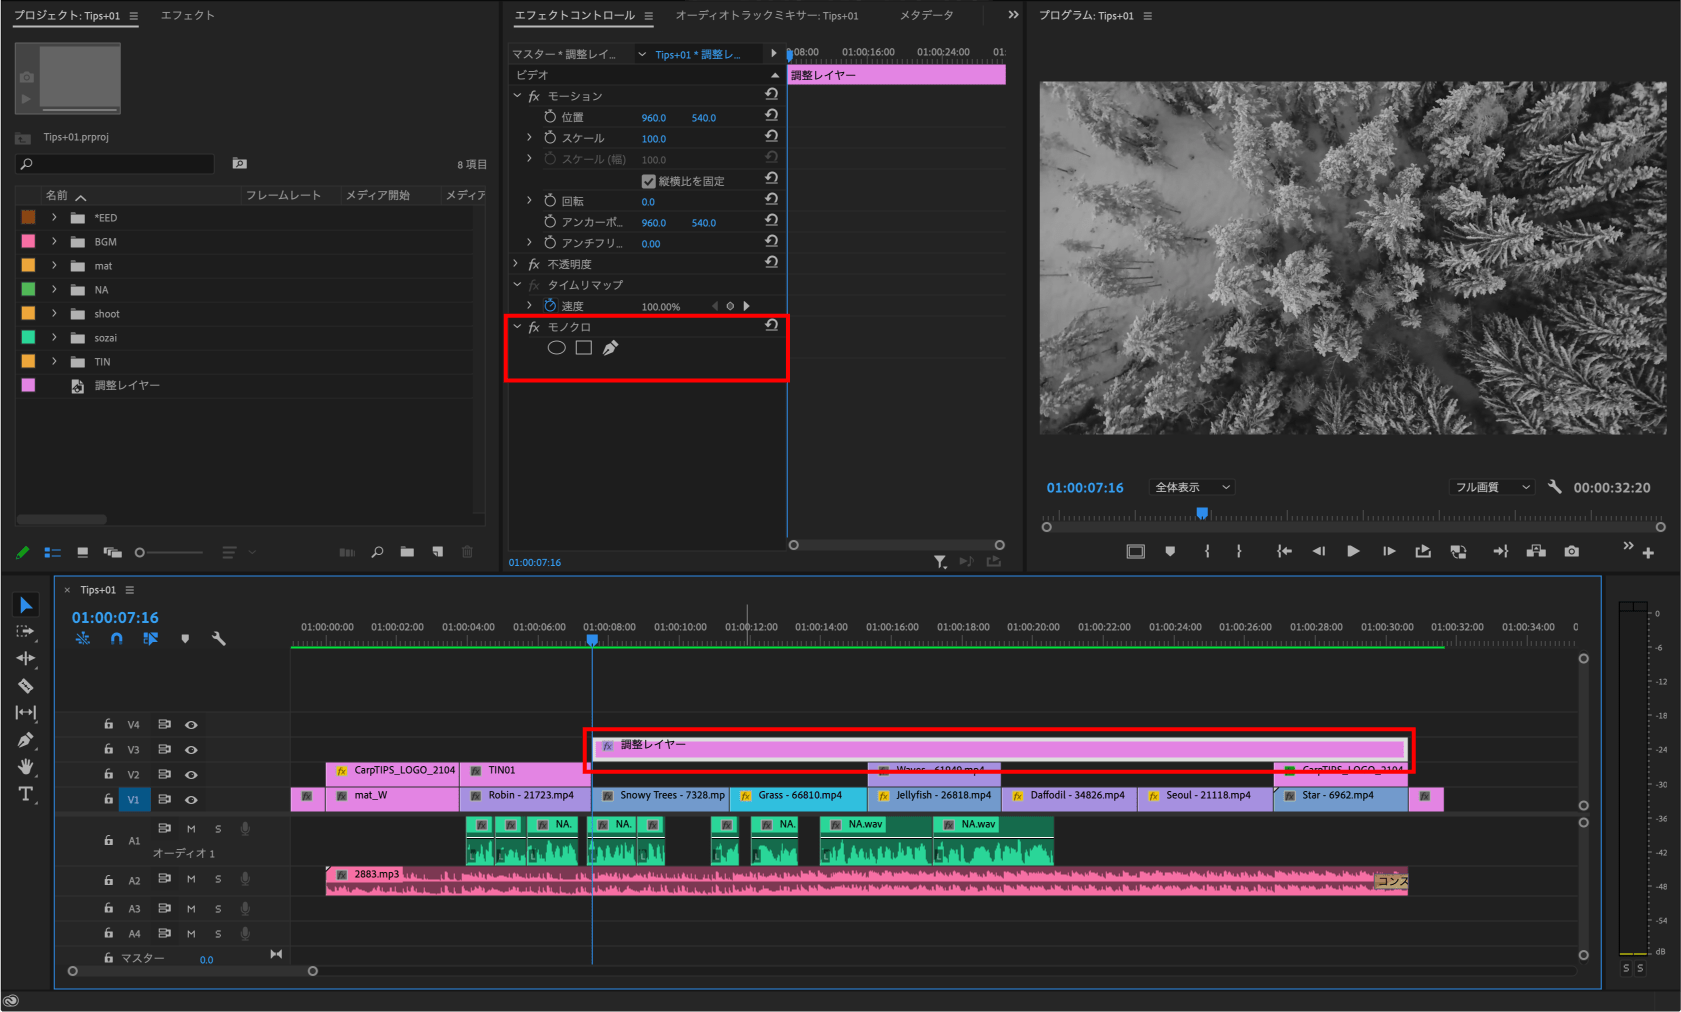Click new bin folder icon in project panel

pos(407,552)
